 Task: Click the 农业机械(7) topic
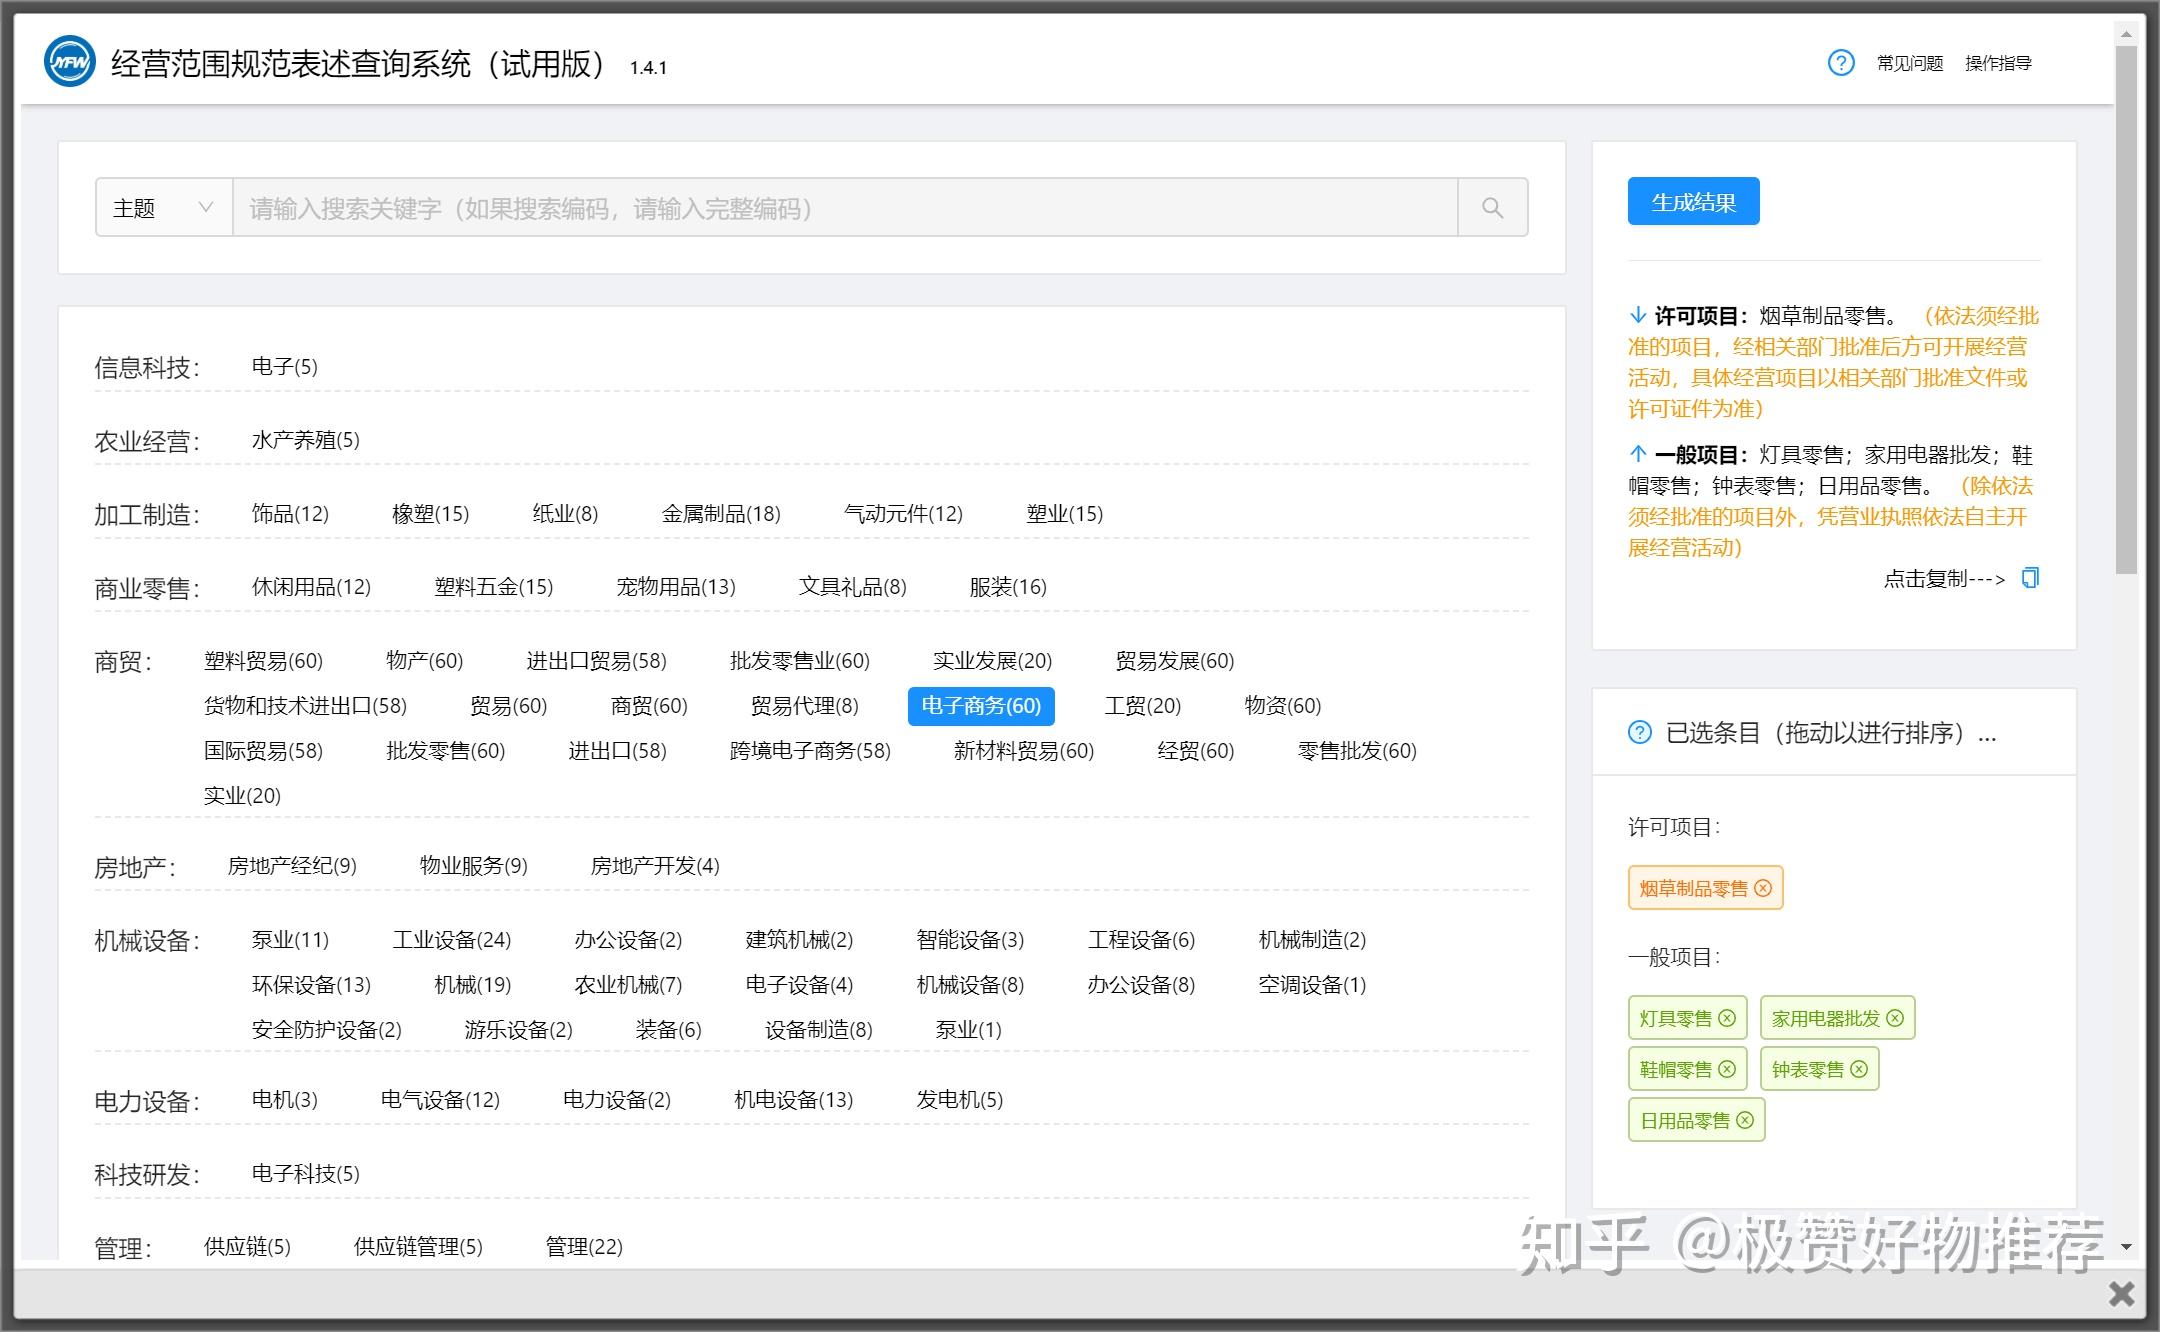coord(628,985)
